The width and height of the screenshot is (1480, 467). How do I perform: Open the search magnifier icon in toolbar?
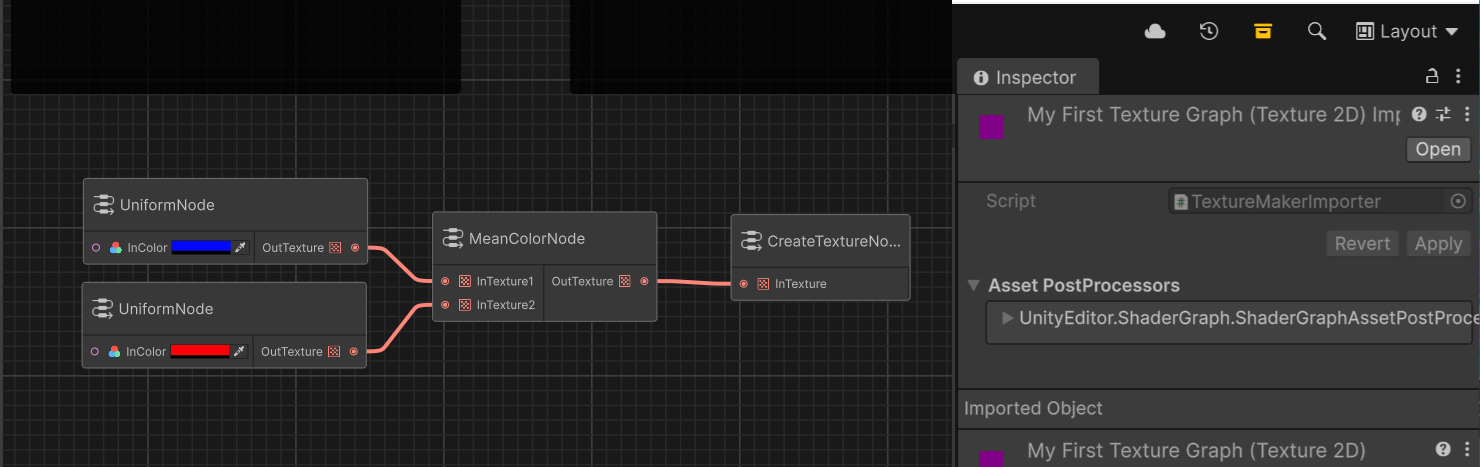[1317, 31]
